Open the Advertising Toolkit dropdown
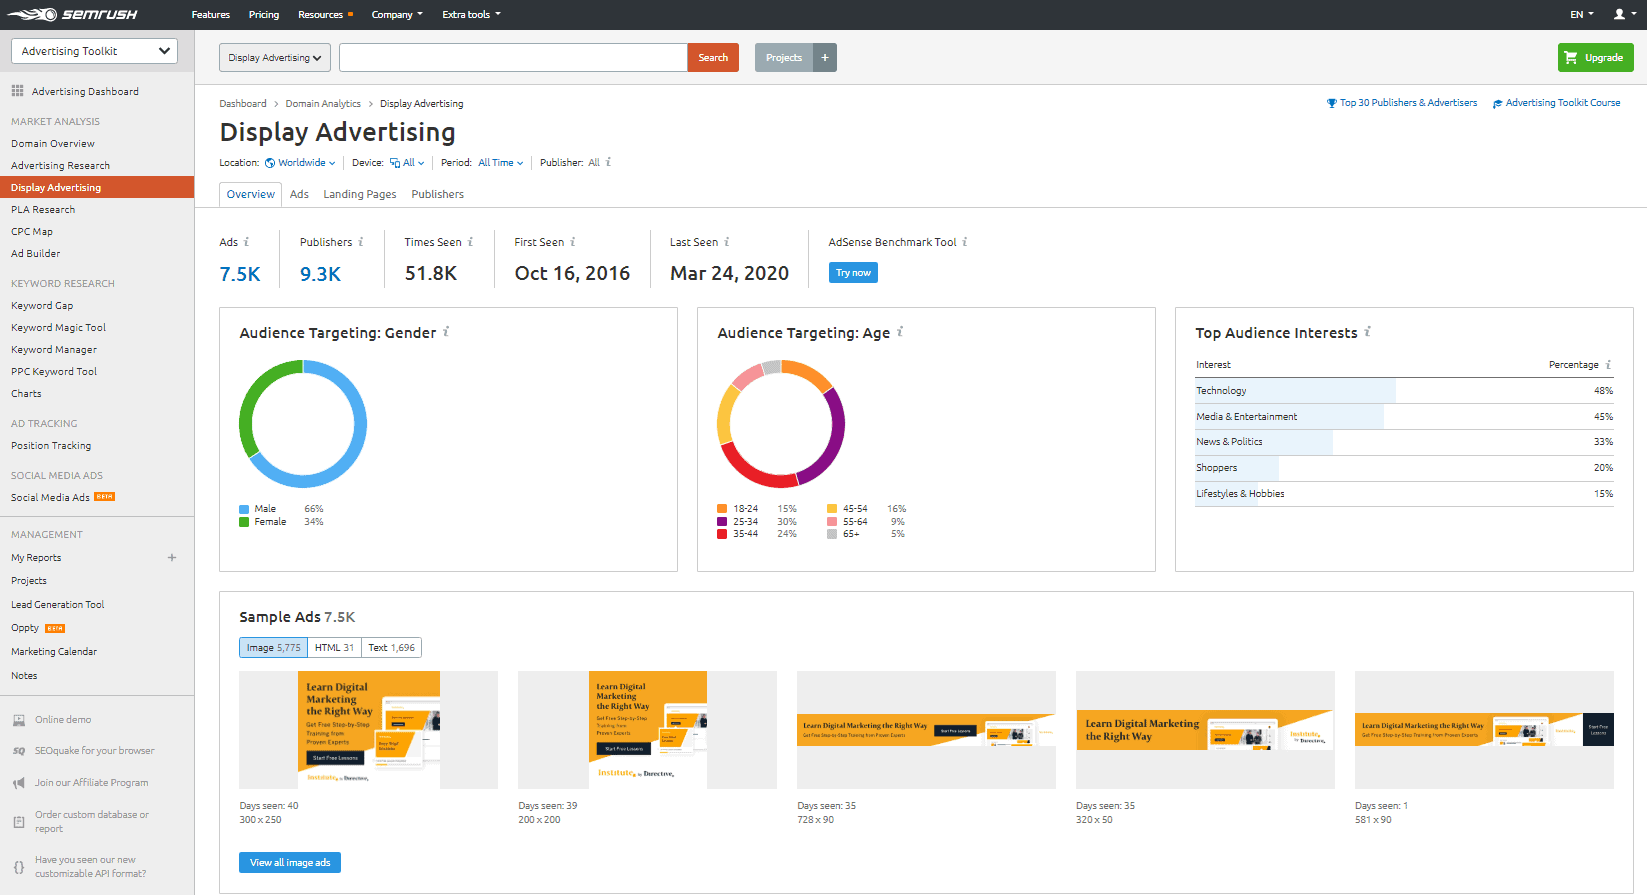The image size is (1647, 895). pyautogui.click(x=94, y=51)
